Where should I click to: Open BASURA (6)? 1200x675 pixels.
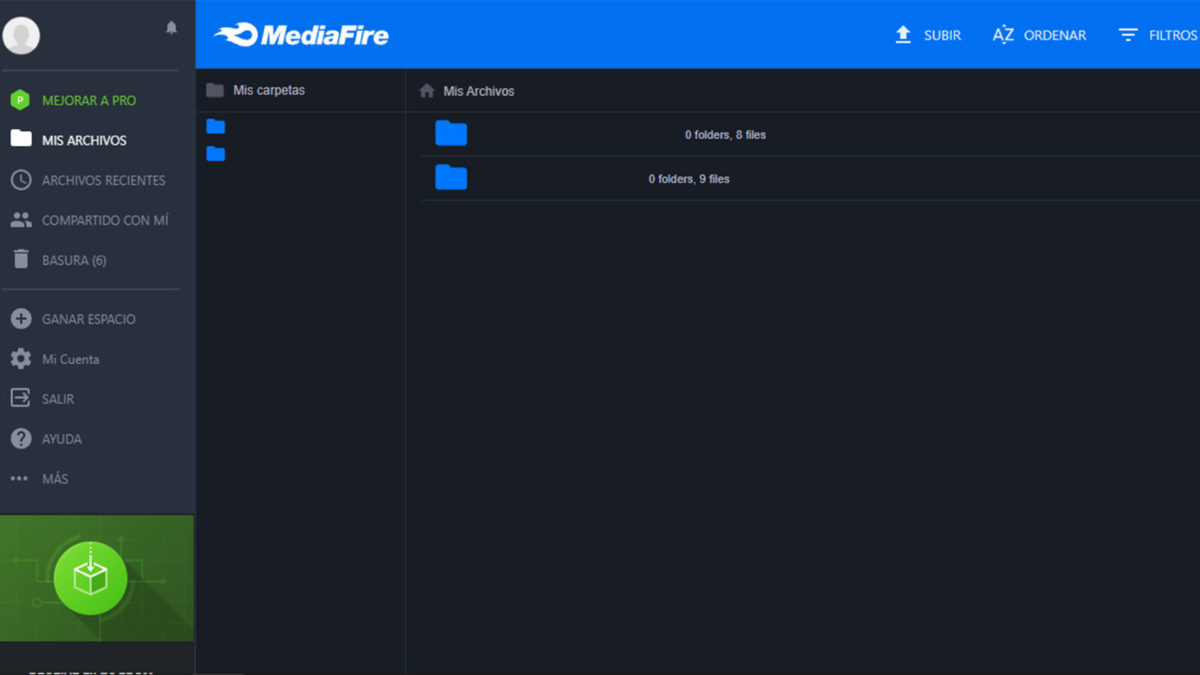point(74,260)
